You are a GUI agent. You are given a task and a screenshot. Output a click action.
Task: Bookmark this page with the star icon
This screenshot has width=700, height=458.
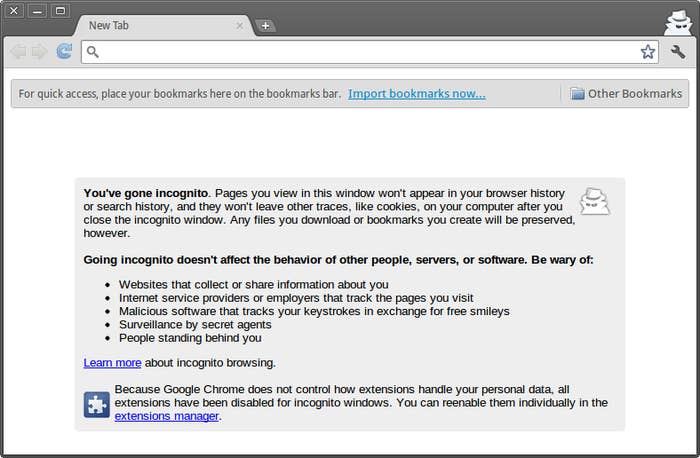pos(648,52)
